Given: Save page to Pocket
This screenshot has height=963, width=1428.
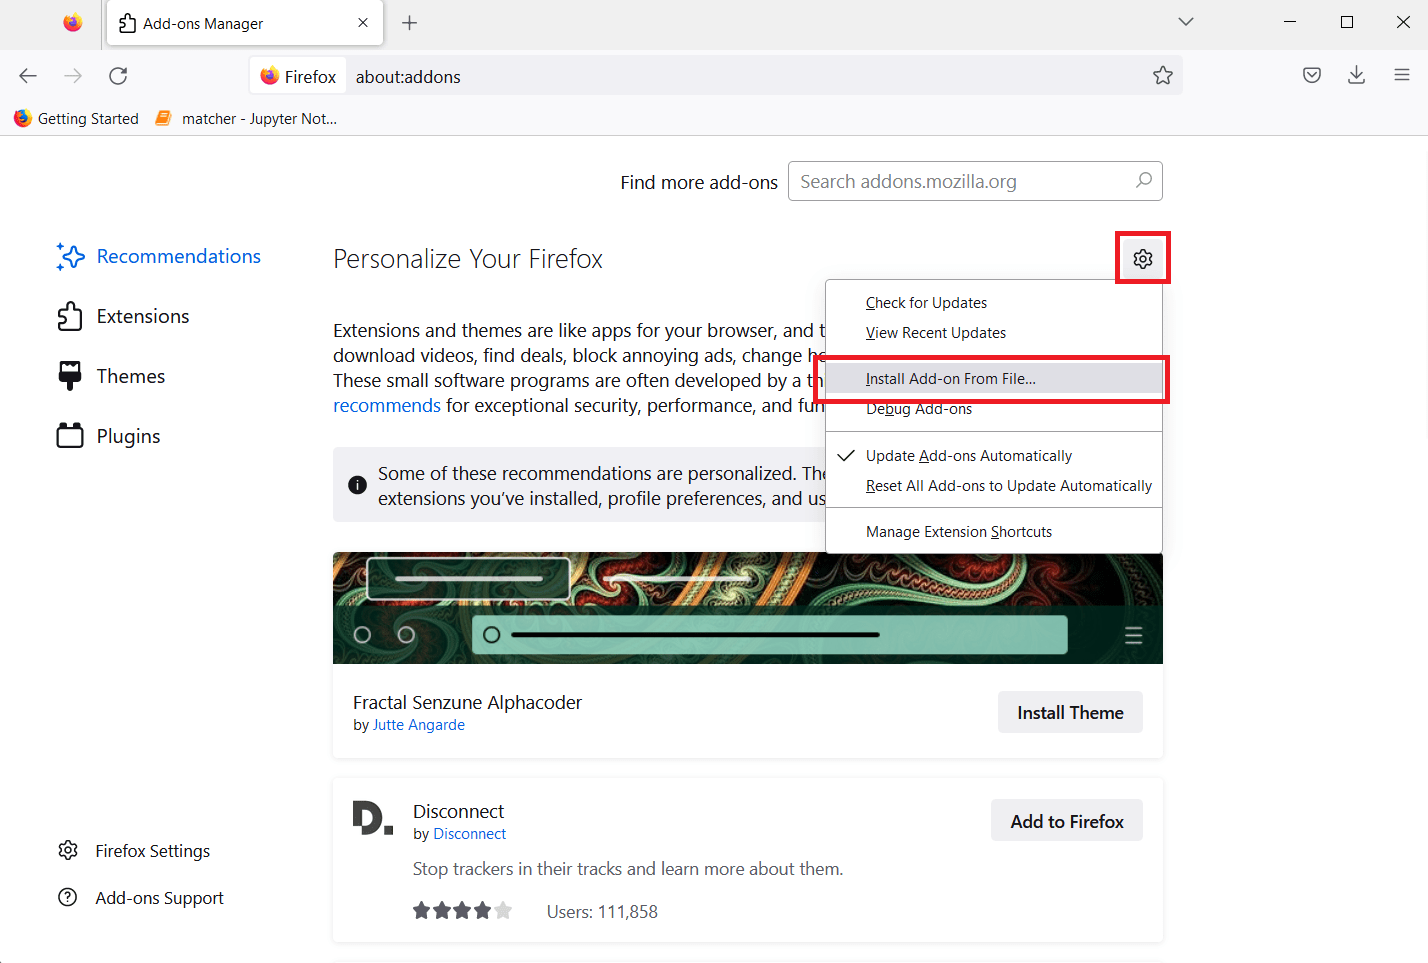Looking at the screenshot, I should pyautogui.click(x=1312, y=75).
